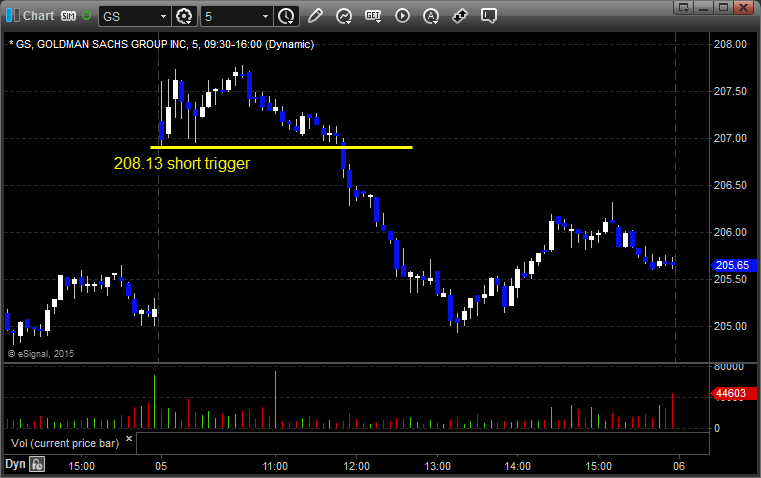The height and width of the screenshot is (478, 761).
Task: Click the GS Goldman Sachs chart title
Action: point(162,44)
